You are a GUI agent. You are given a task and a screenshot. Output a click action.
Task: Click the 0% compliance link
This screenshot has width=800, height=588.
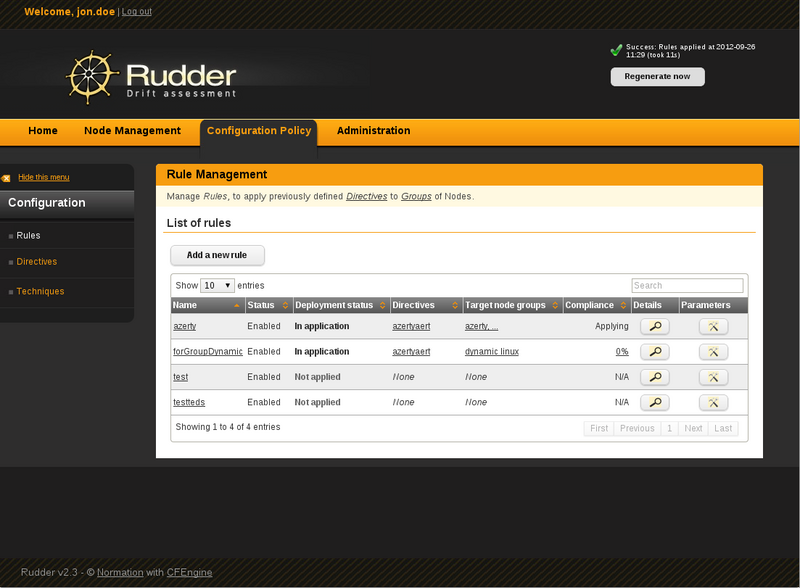coord(622,352)
